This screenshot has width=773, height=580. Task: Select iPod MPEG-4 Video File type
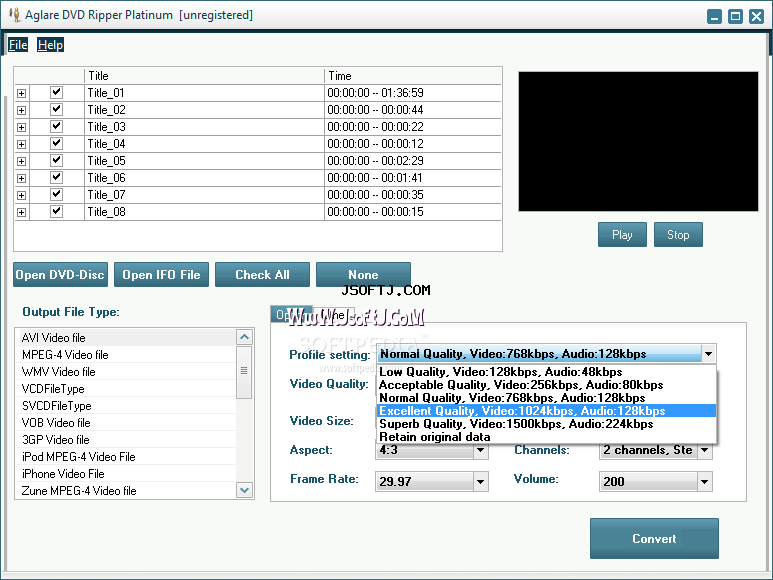coord(126,457)
